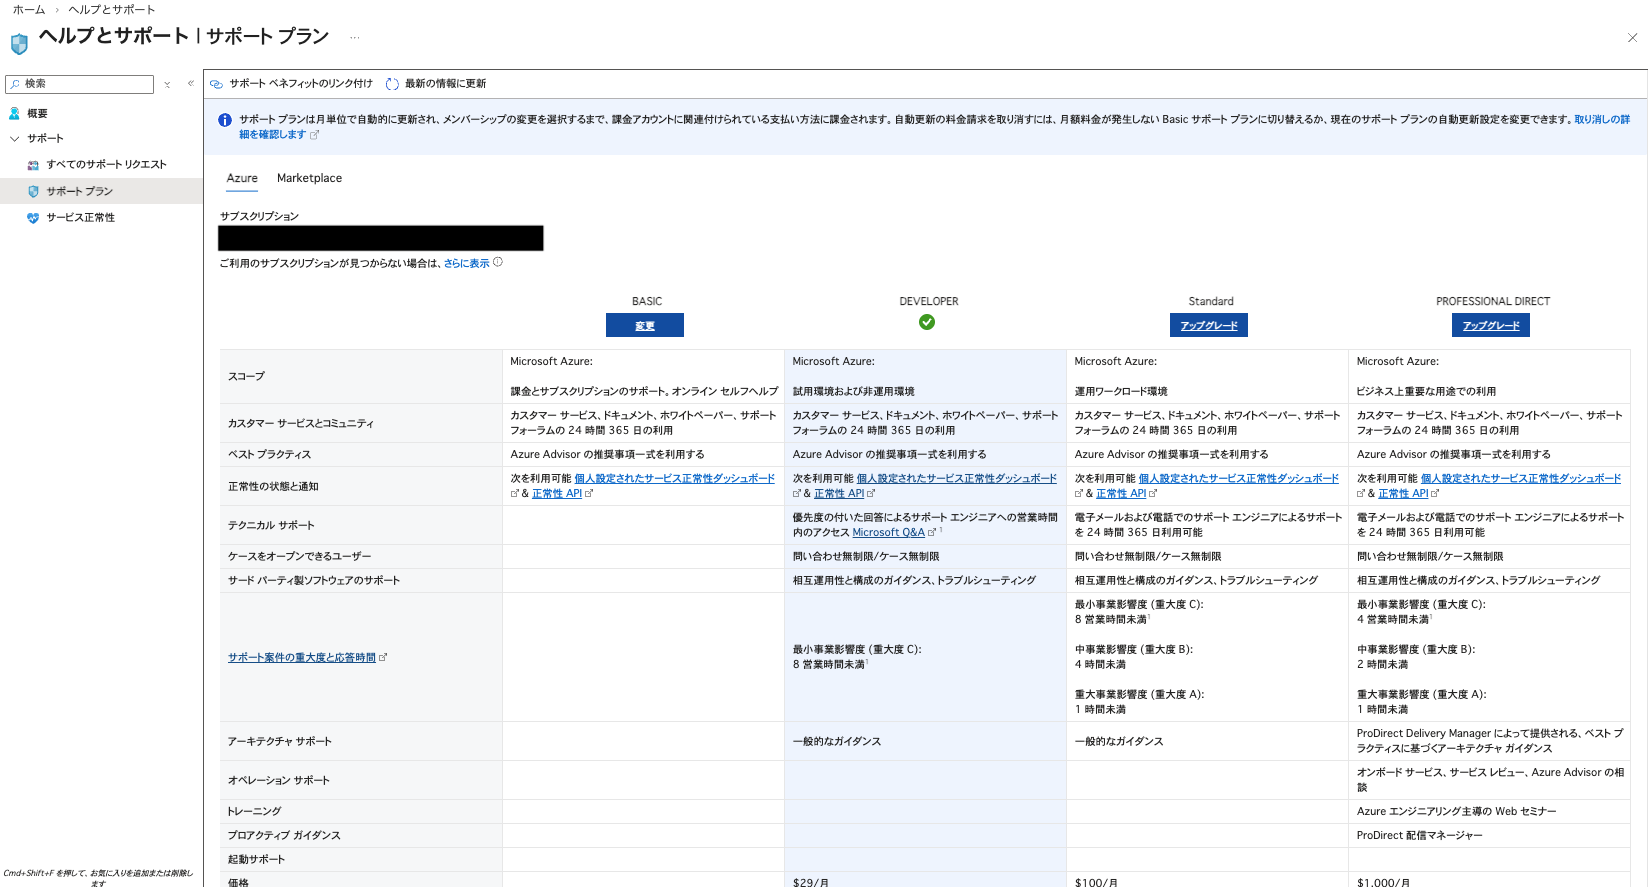Click アップグレード under the Standard plan
Viewport: 1648px width, 887px height.
point(1209,325)
